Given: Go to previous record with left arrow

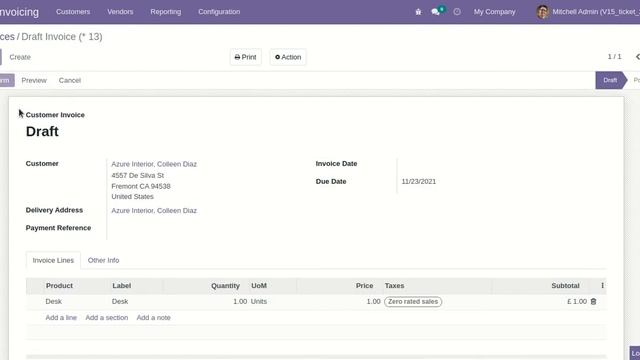Looking at the screenshot, I should 637,57.
